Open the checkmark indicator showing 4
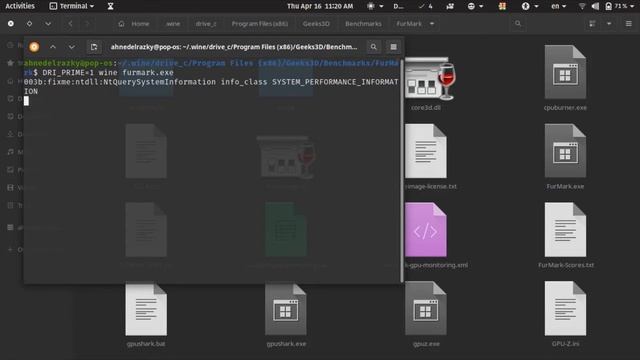Viewport: 640px width, 360px height. 426,6
